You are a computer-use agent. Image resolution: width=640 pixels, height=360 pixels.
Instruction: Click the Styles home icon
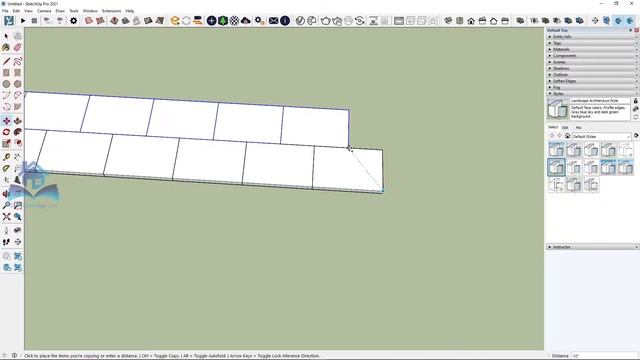click(x=567, y=136)
